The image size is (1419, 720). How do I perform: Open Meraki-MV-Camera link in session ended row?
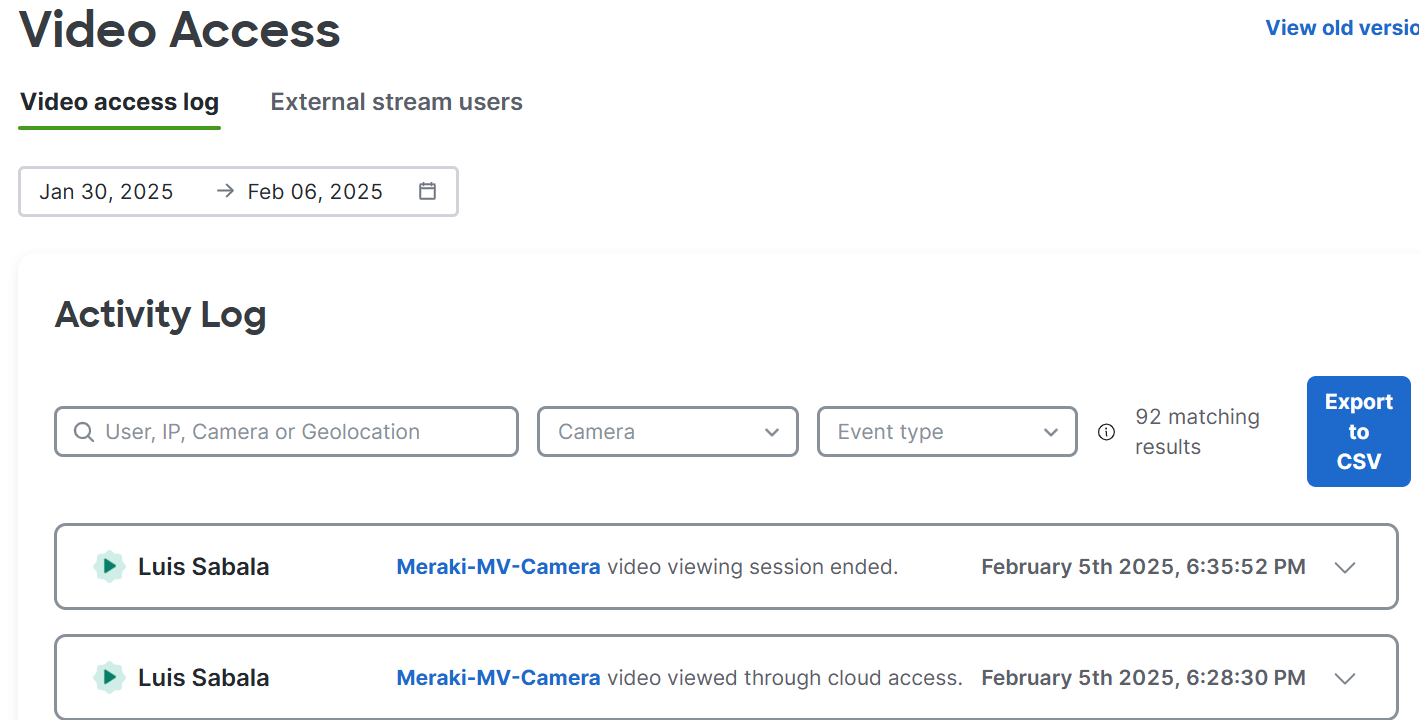tap(498, 567)
